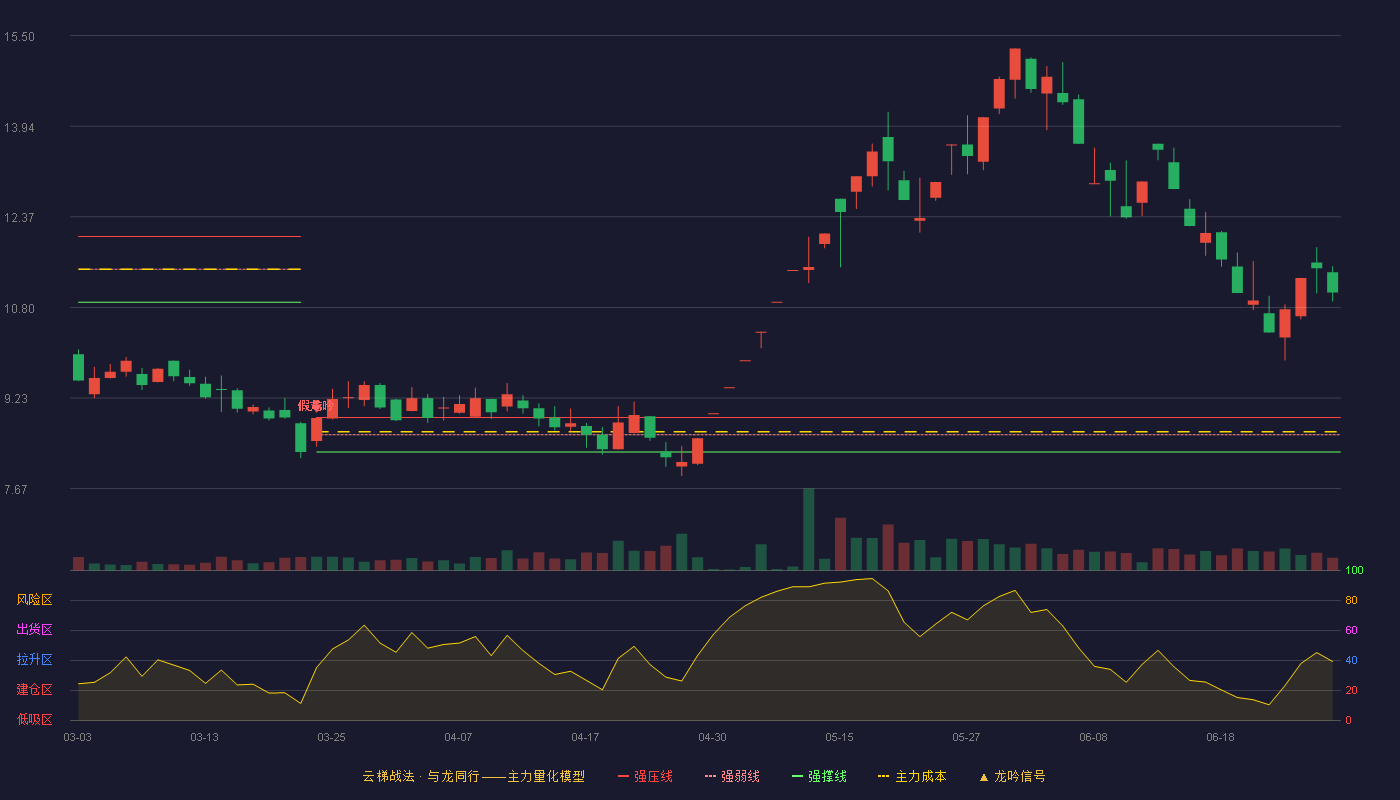
Task: Click the blue 40 indicator axis value
Action: click(x=1351, y=661)
